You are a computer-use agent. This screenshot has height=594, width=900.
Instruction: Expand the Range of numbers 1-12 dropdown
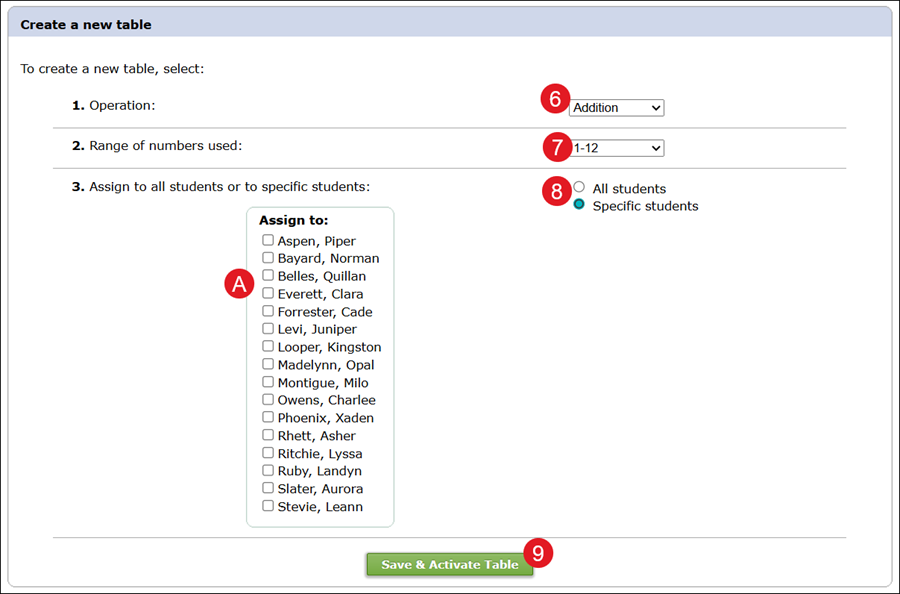616,148
